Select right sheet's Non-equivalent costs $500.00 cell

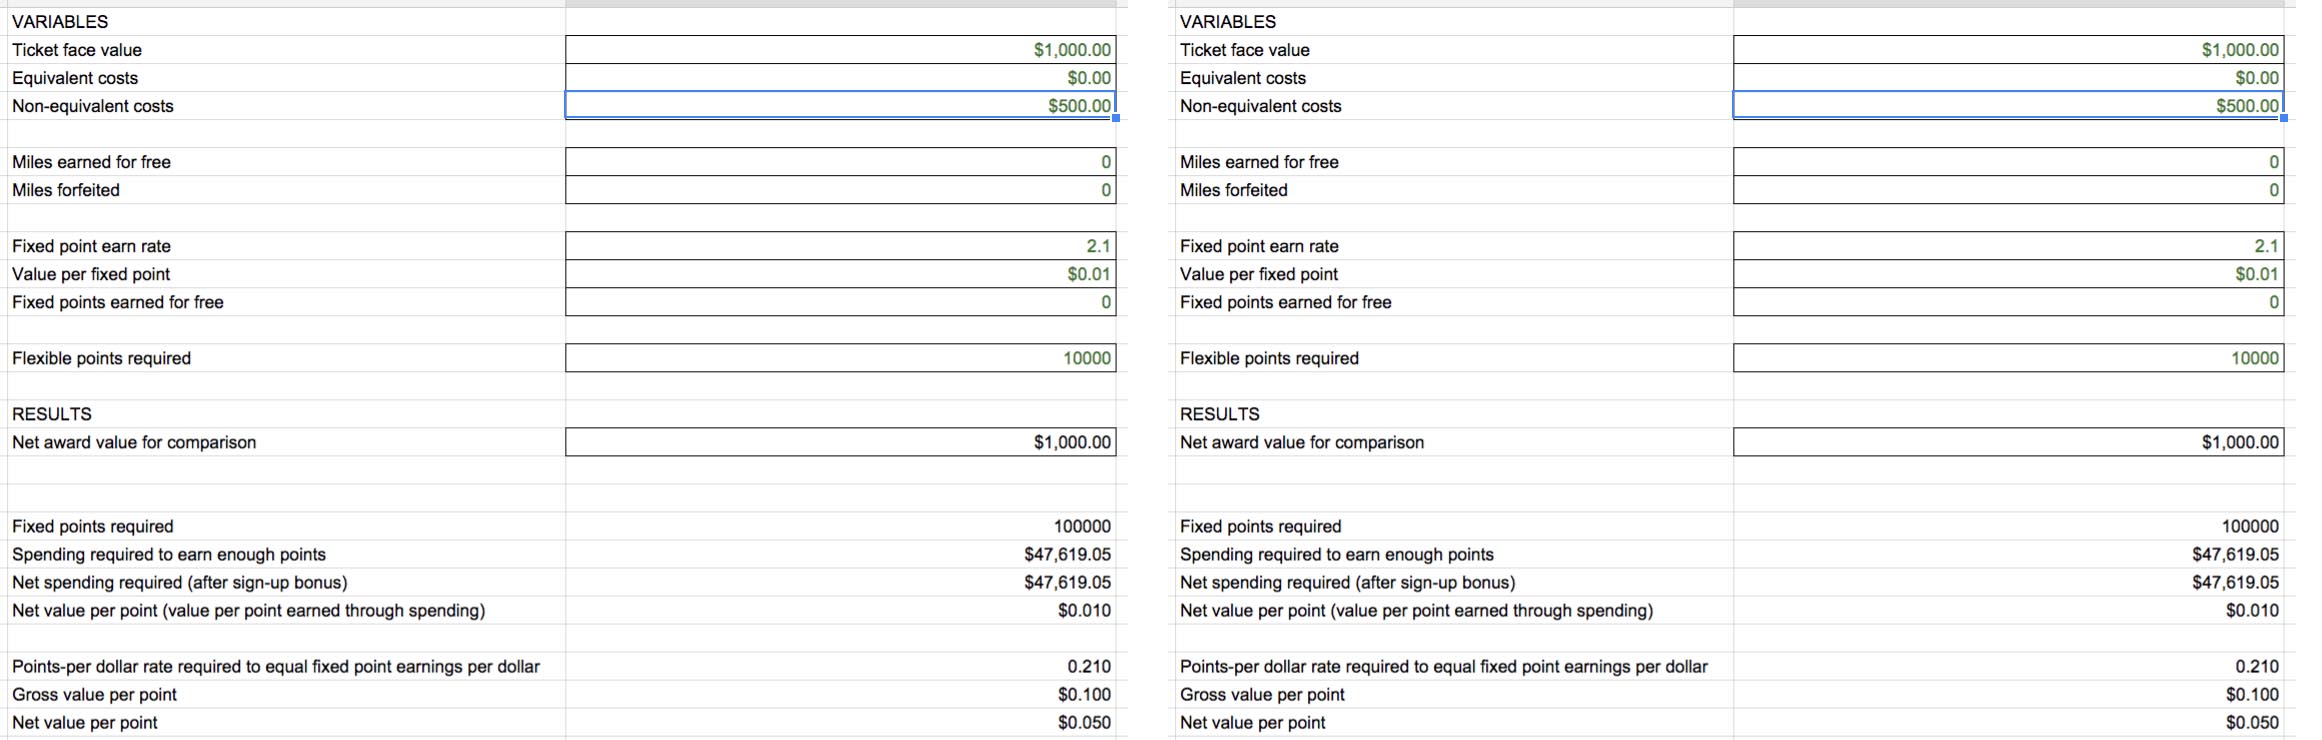2008,106
